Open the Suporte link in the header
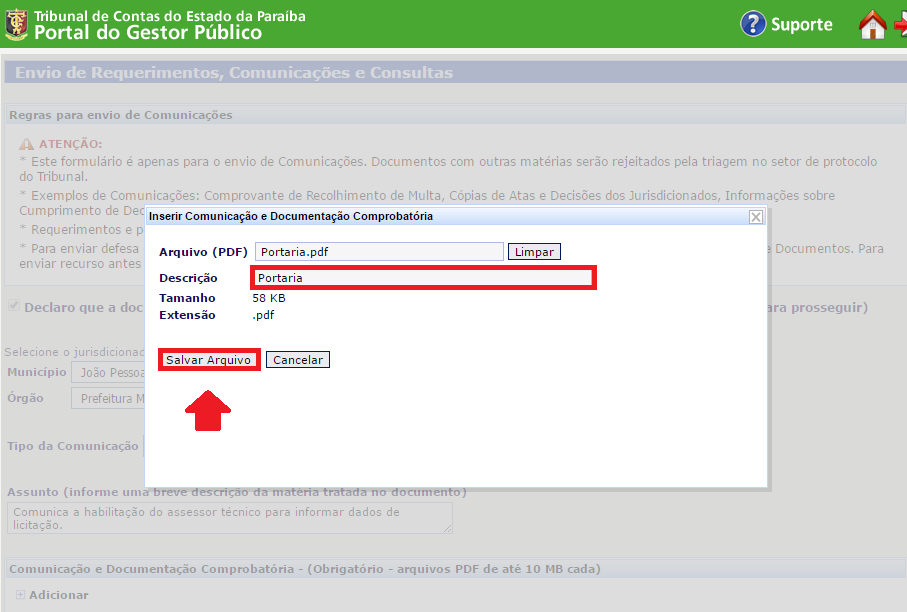The image size is (907, 612). (801, 25)
